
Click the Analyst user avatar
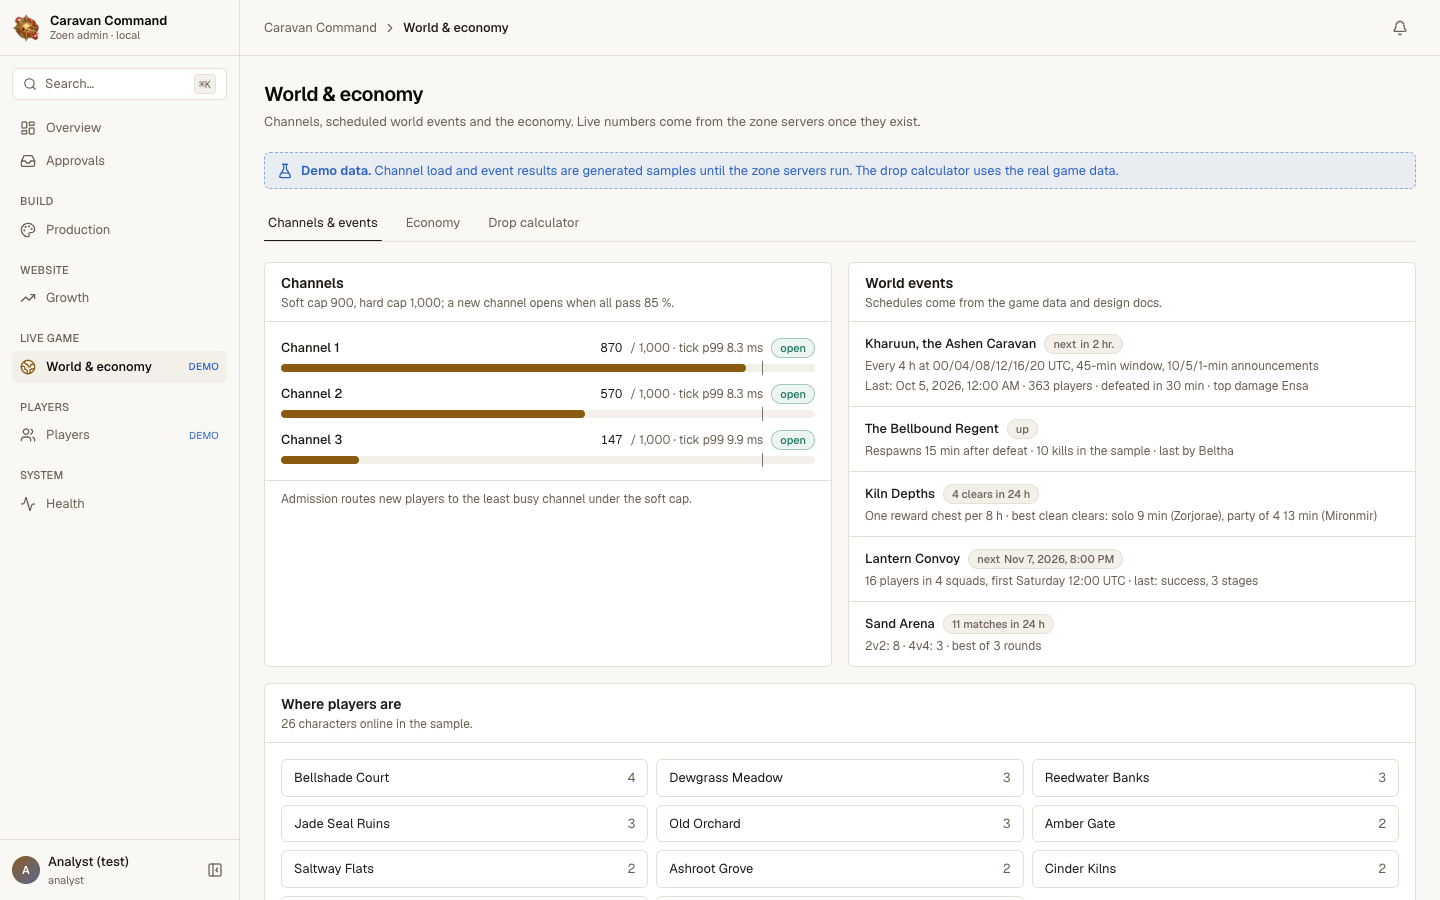coord(26,870)
